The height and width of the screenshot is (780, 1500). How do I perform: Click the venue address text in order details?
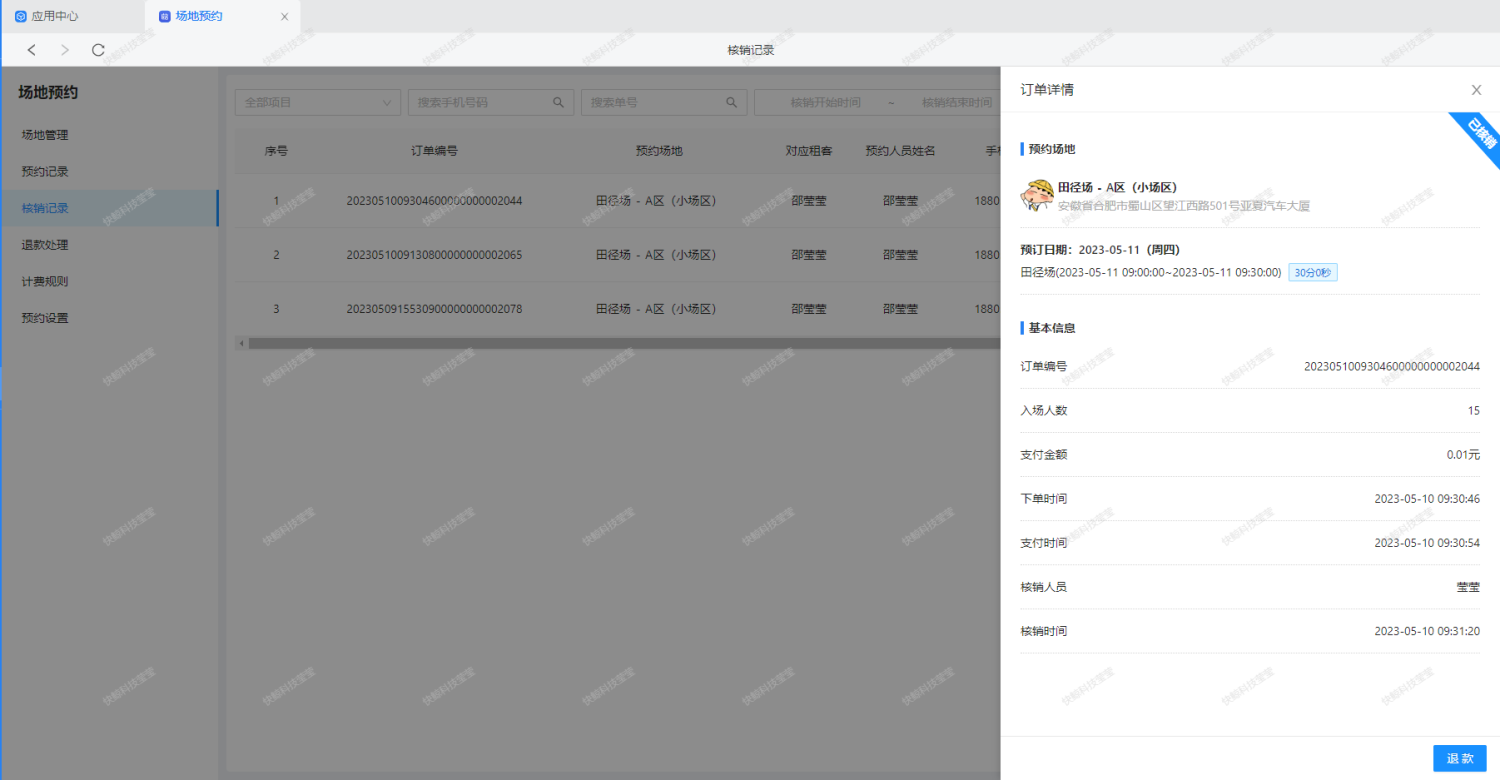click(1184, 206)
